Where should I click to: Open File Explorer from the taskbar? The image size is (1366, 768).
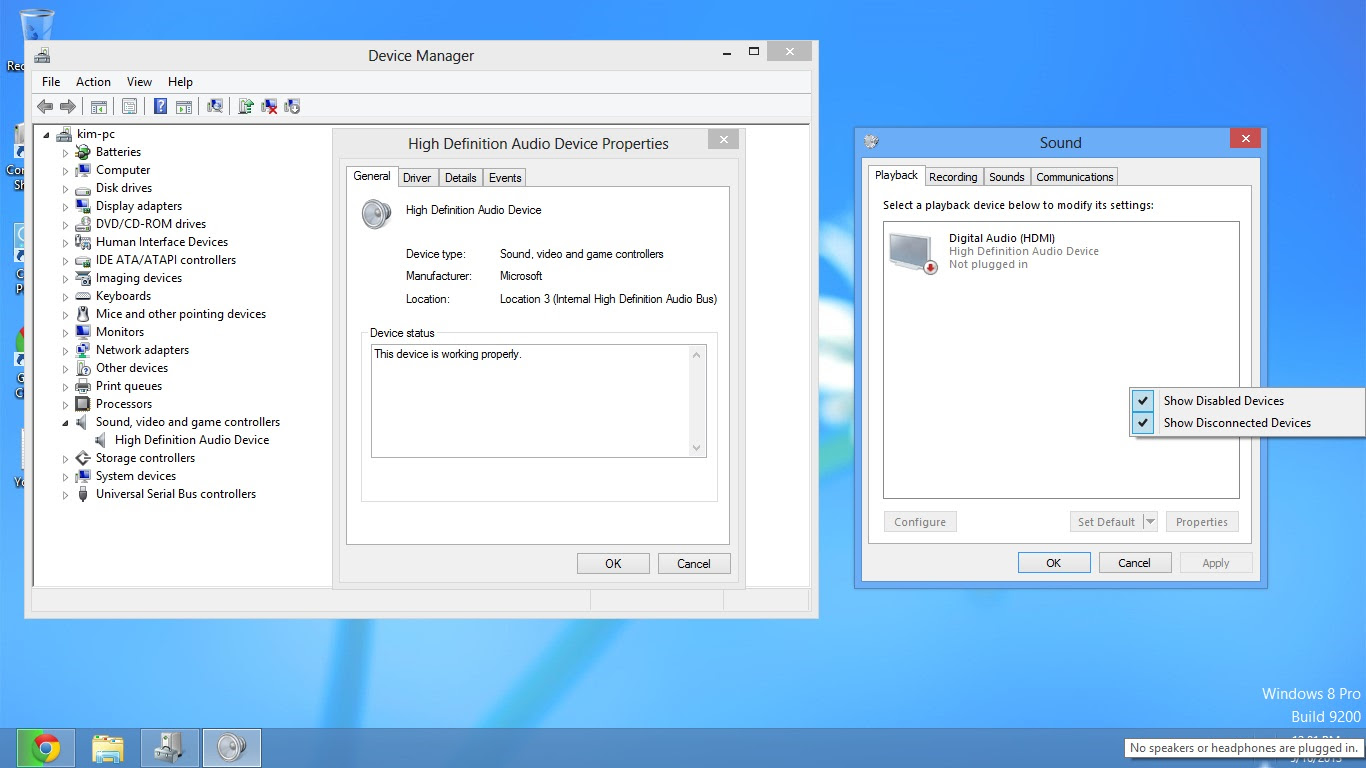pyautogui.click(x=108, y=747)
